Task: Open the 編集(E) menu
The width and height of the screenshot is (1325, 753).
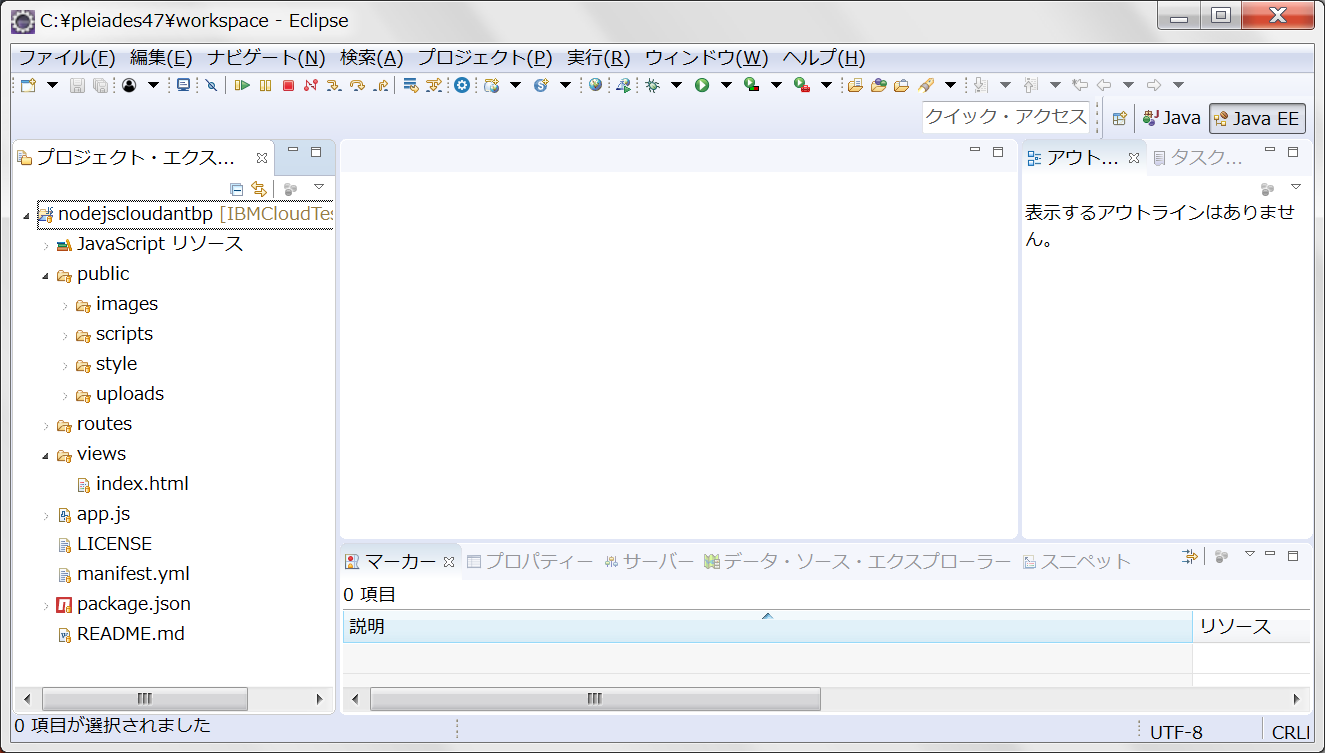Action: [x=161, y=58]
